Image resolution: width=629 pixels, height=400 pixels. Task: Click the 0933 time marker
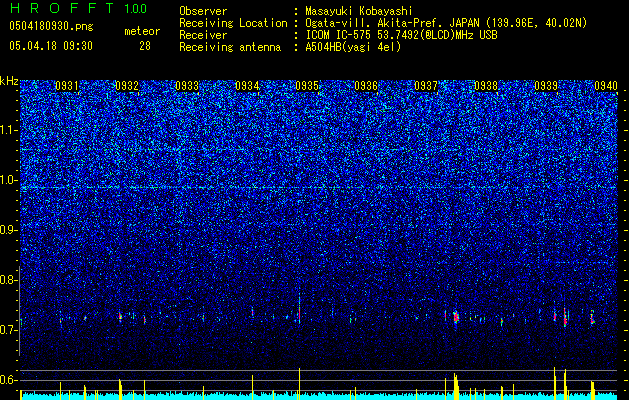pyautogui.click(x=187, y=86)
